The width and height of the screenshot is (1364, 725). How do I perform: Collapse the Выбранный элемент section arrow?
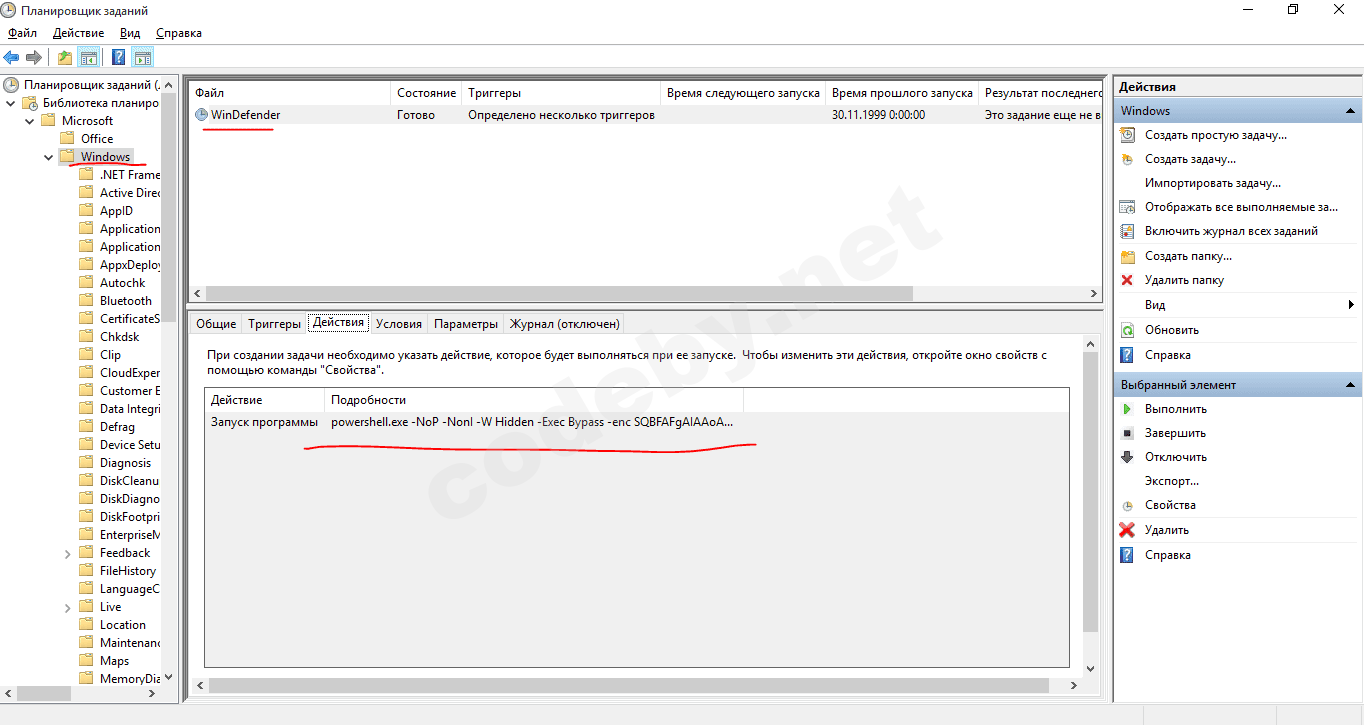pyautogui.click(x=1351, y=385)
